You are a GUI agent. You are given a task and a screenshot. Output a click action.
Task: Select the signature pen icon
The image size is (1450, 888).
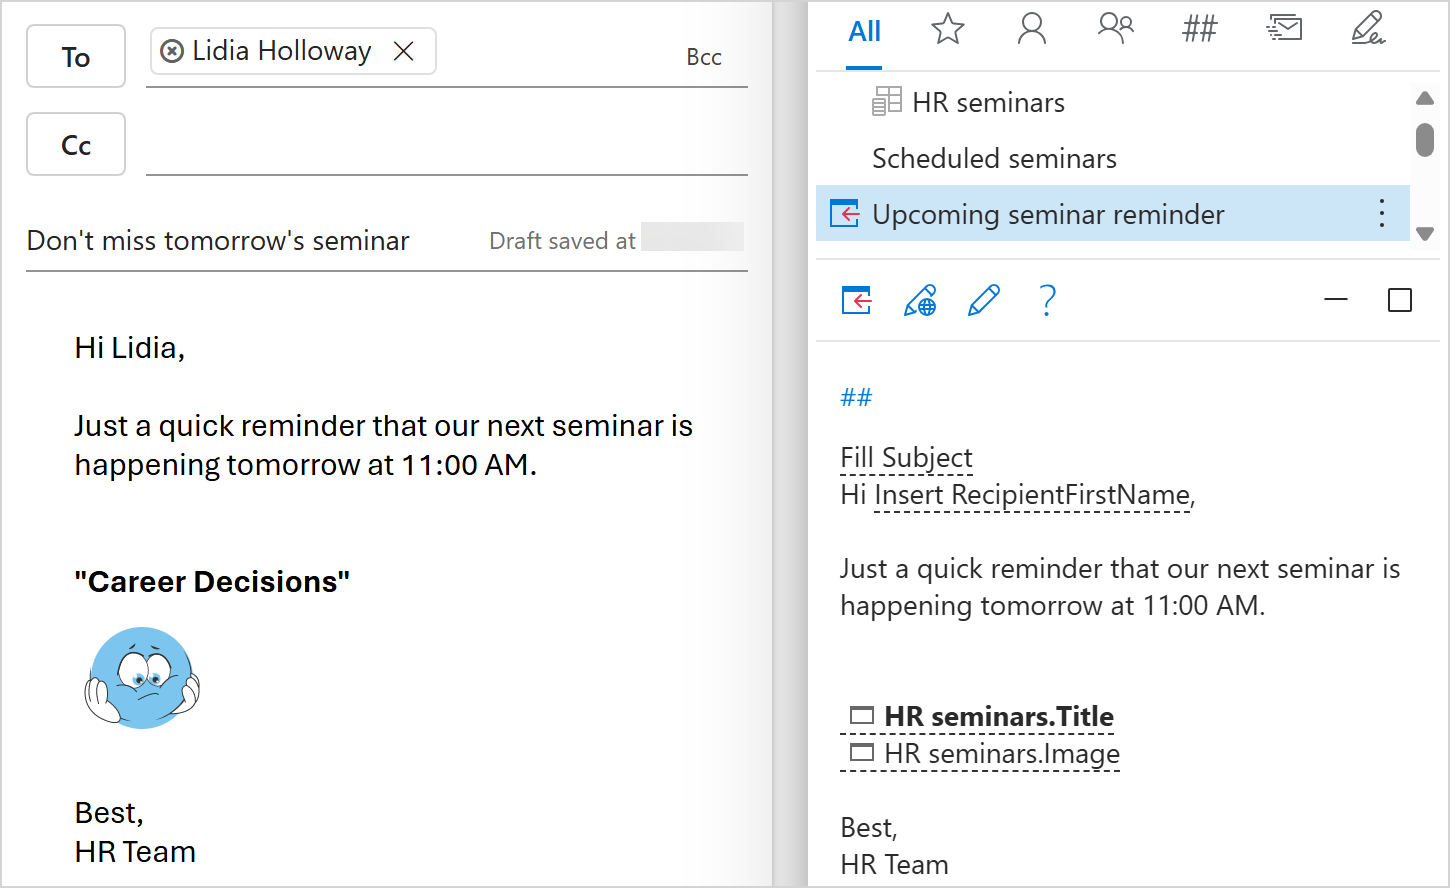pyautogui.click(x=1369, y=31)
